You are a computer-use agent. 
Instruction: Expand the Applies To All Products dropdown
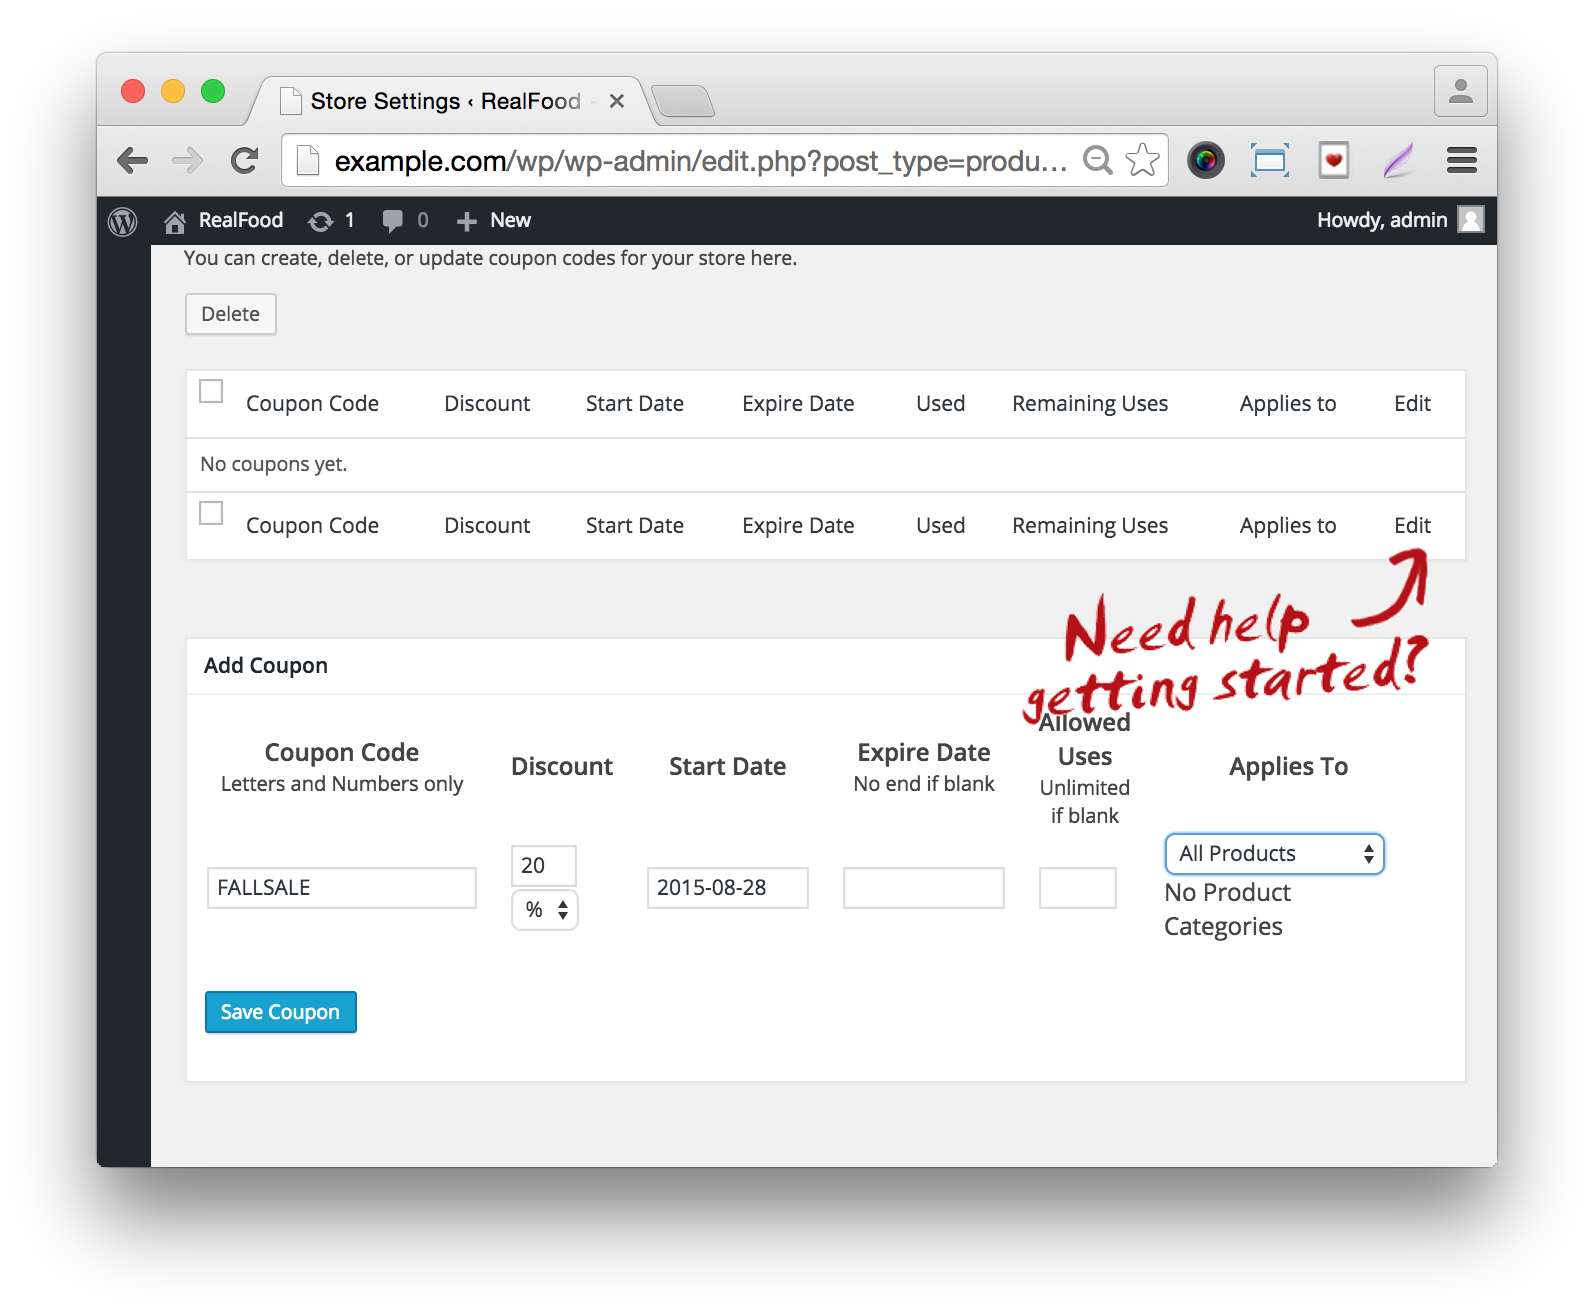[x=1275, y=854]
